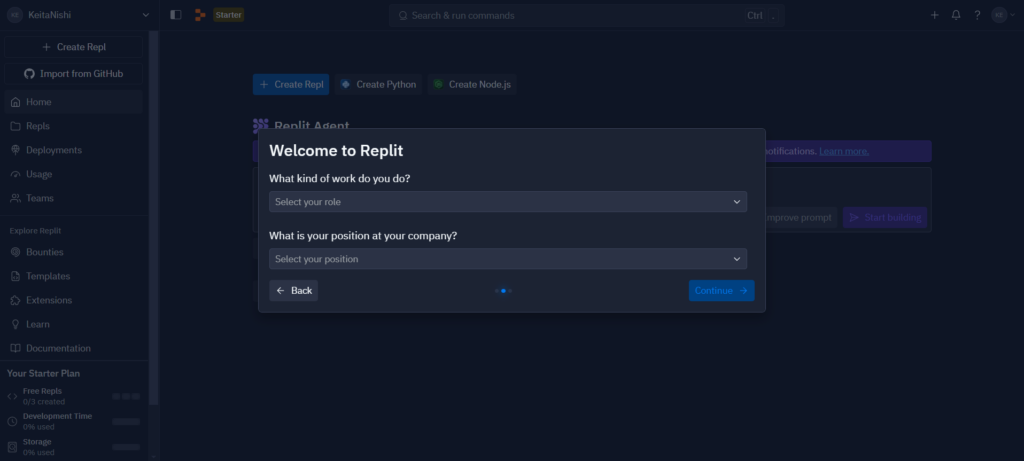Viewport: 1024px width, 461px height.
Task: Follow the Learn more link
Action: (x=844, y=151)
